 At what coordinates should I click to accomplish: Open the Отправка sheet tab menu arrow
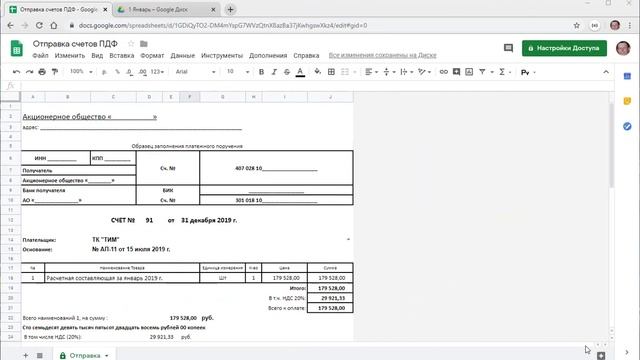pos(107,356)
